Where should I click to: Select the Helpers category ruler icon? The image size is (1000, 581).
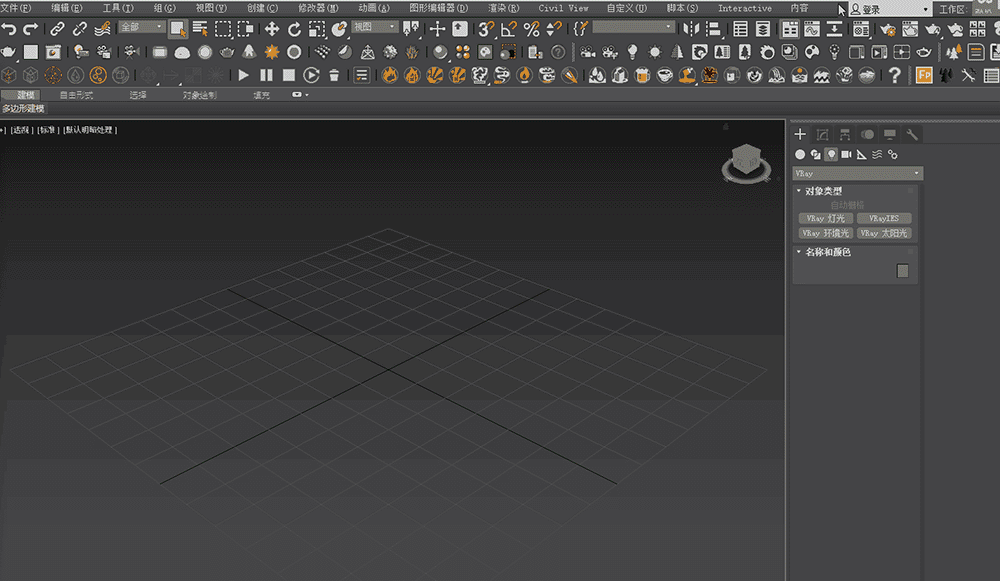[x=862, y=154]
